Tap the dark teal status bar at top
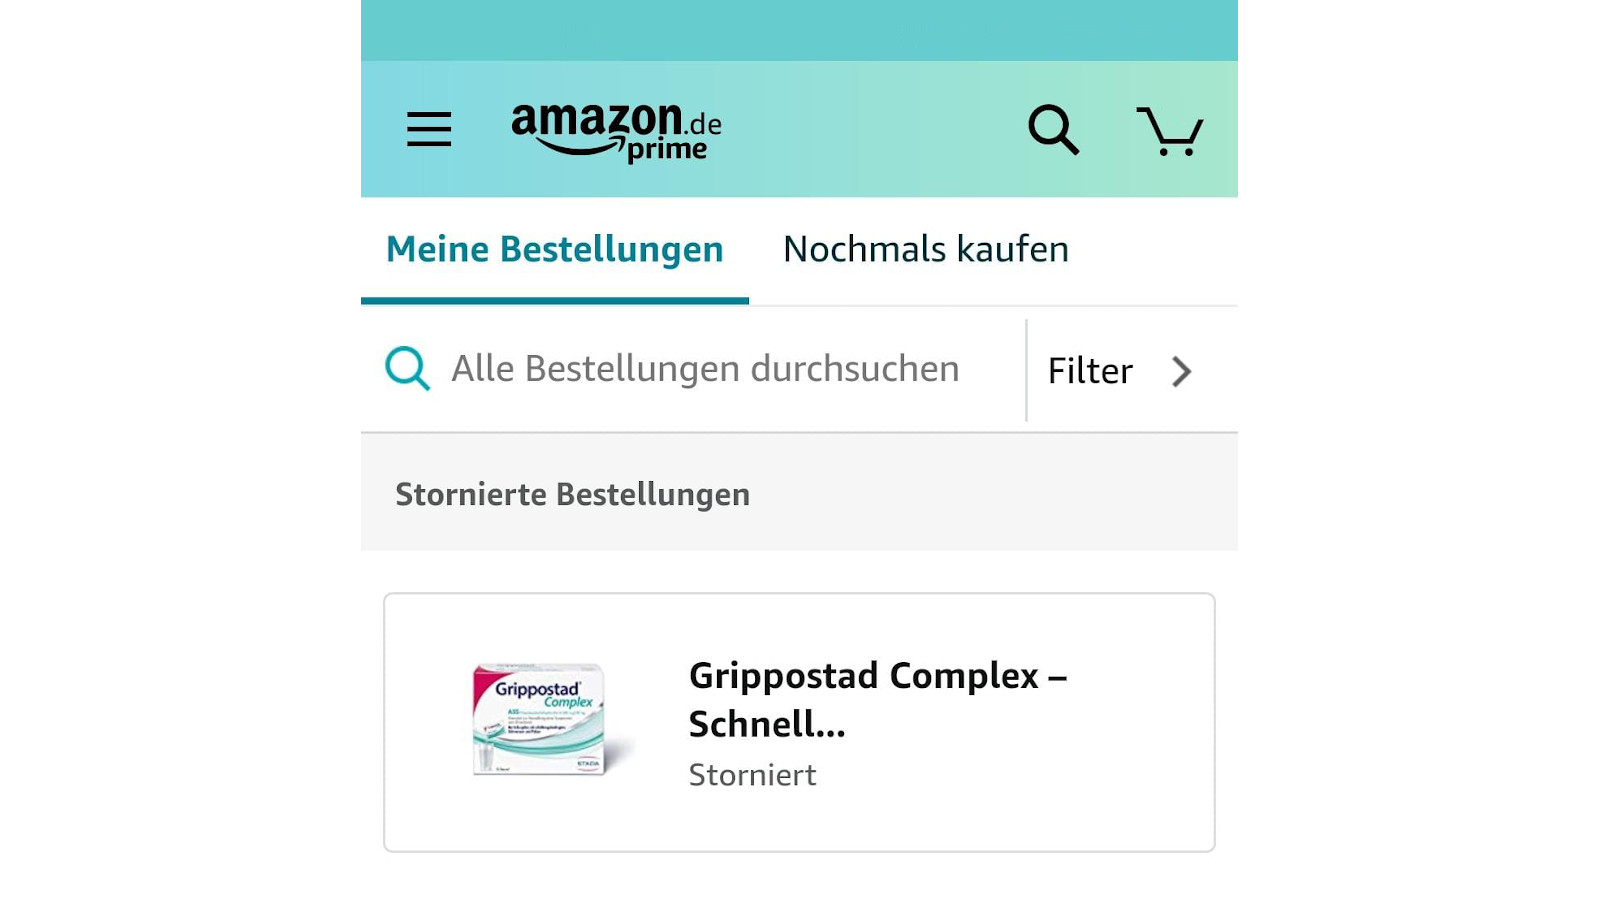This screenshot has height=900, width=1600. pyautogui.click(x=799, y=30)
